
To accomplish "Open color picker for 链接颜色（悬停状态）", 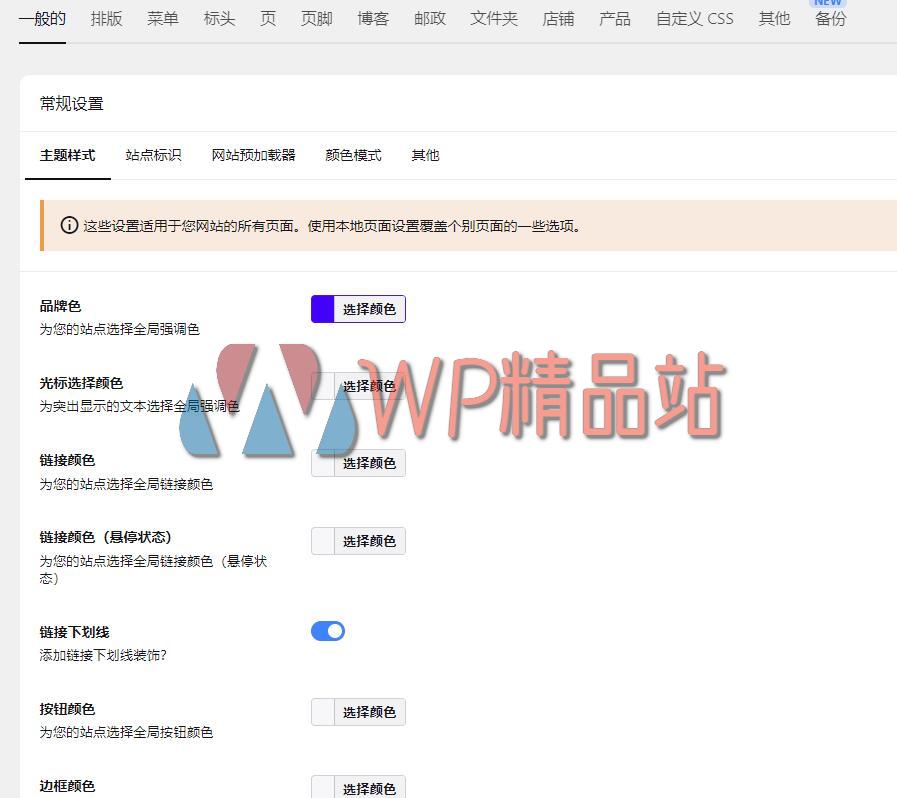I will tap(368, 541).
